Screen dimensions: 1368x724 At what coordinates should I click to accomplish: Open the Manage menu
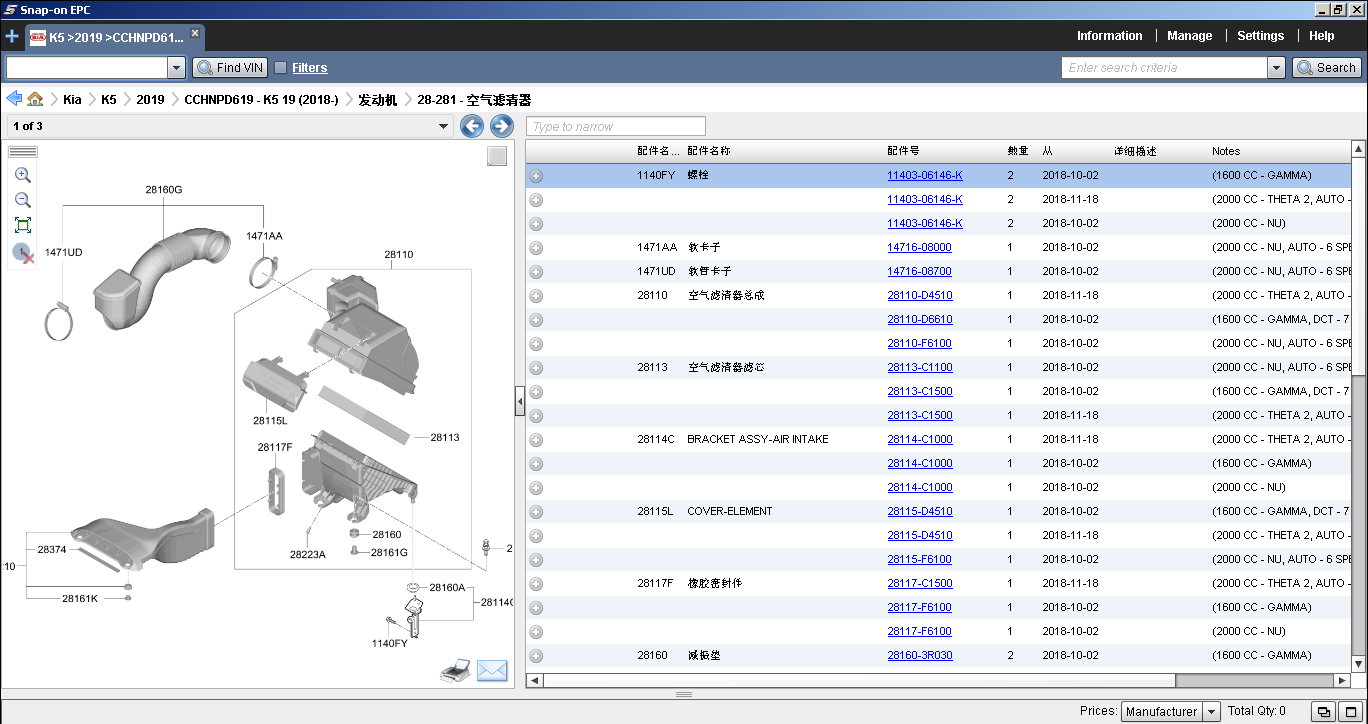coord(1190,36)
